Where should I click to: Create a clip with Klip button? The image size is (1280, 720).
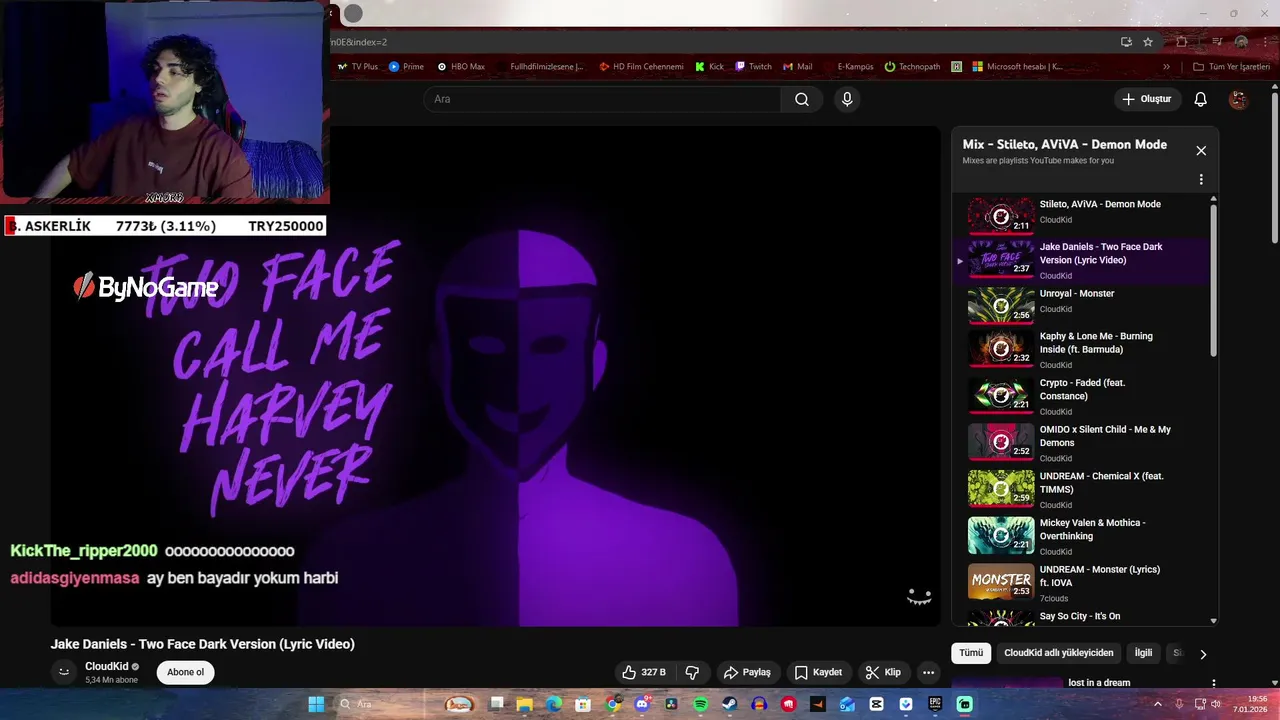(883, 672)
